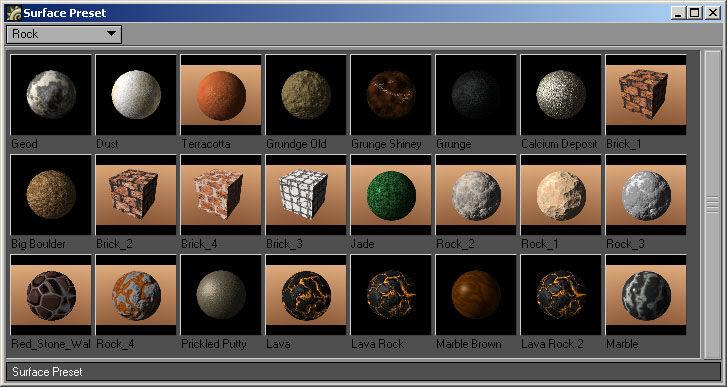Select the Geod surface preset thumbnail
Image resolution: width=727 pixels, height=387 pixels.
pyautogui.click(x=51, y=95)
